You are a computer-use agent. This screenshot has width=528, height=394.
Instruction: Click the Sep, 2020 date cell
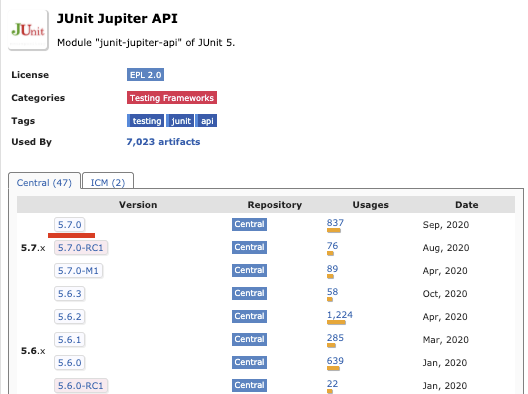pos(446,225)
